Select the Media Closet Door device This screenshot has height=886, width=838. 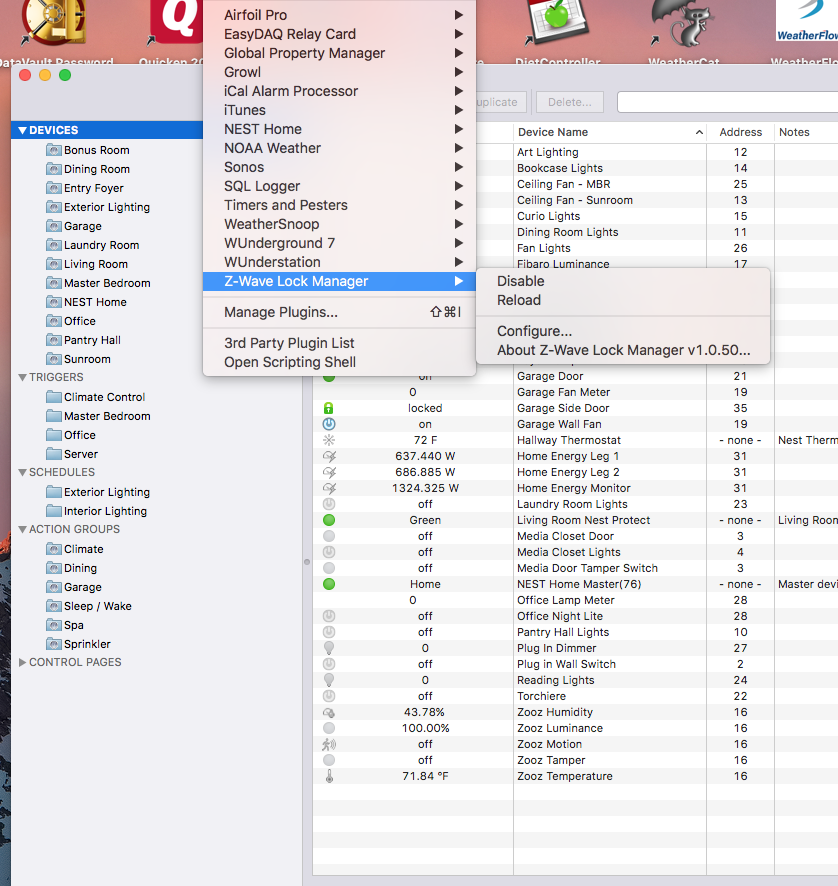pos(575,536)
